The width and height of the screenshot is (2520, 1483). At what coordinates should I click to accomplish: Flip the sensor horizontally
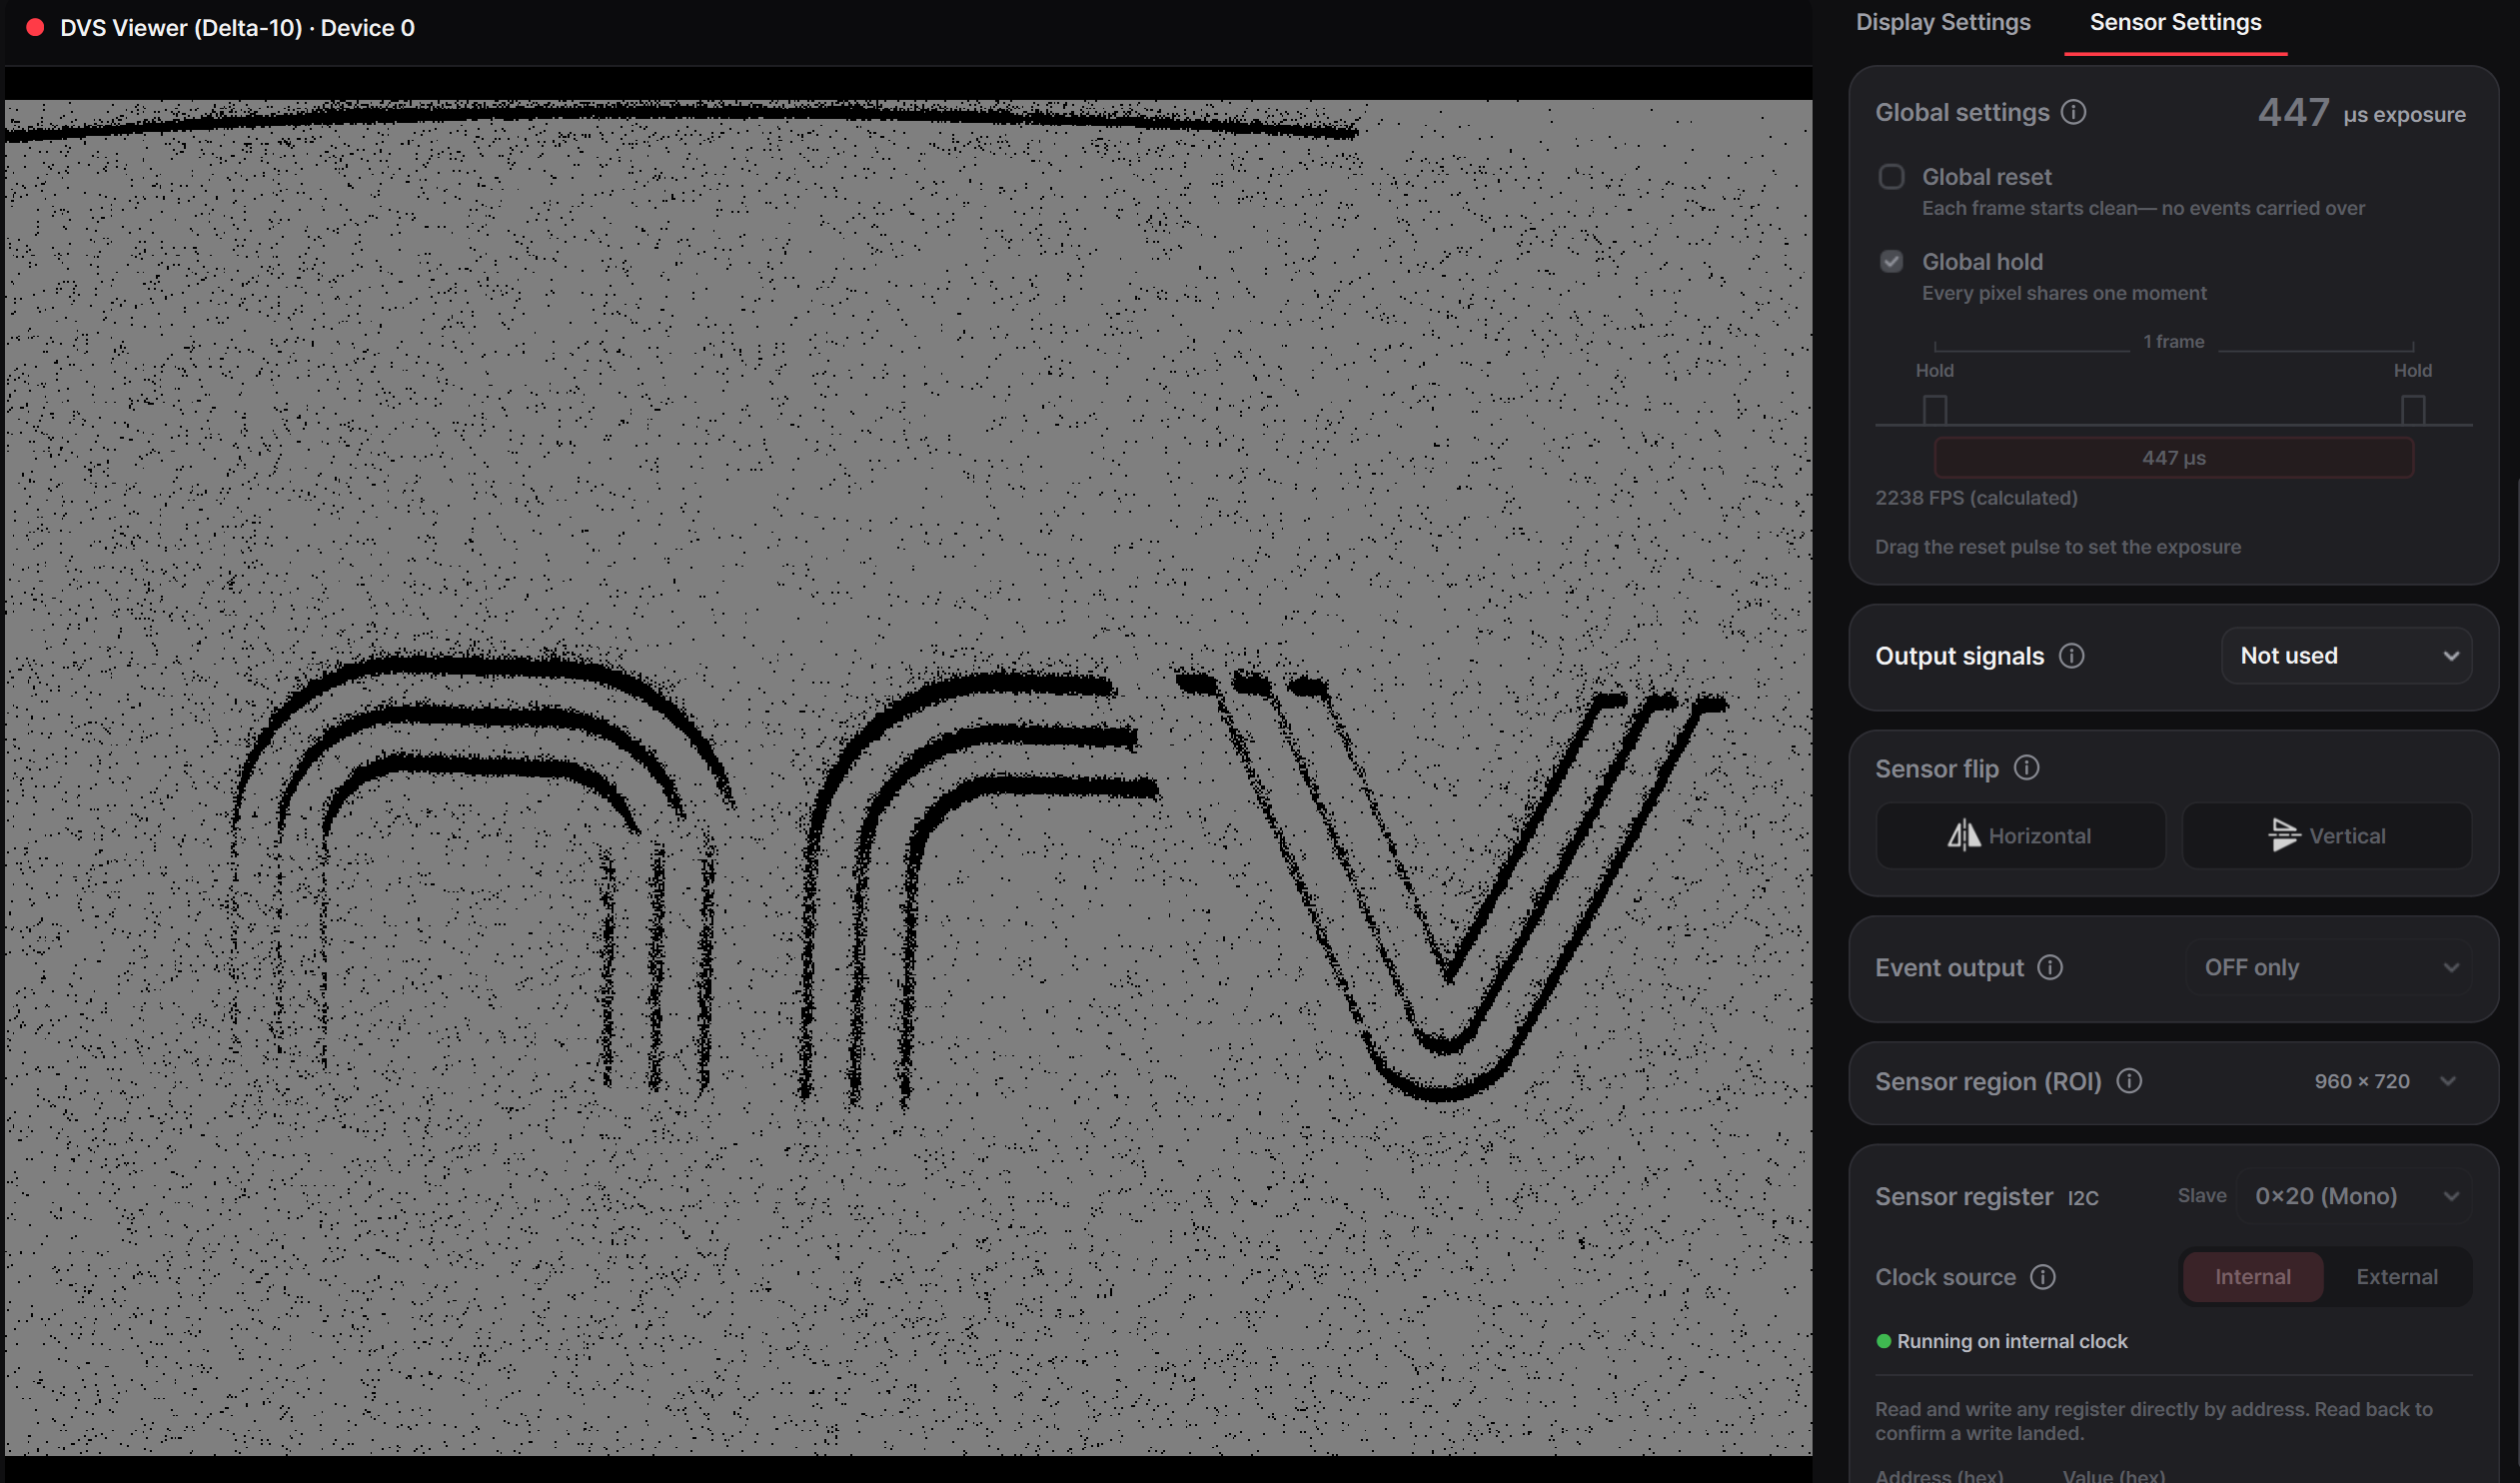(2020, 835)
